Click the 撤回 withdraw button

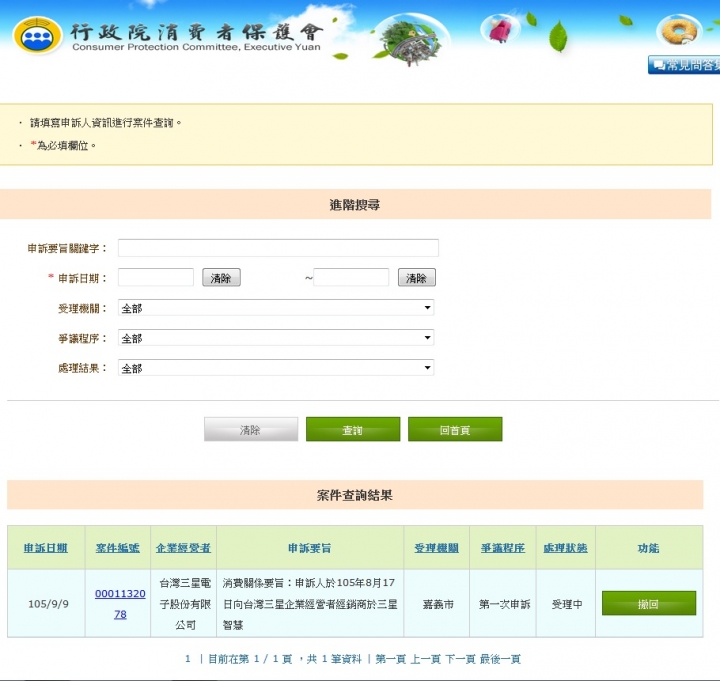click(649, 603)
